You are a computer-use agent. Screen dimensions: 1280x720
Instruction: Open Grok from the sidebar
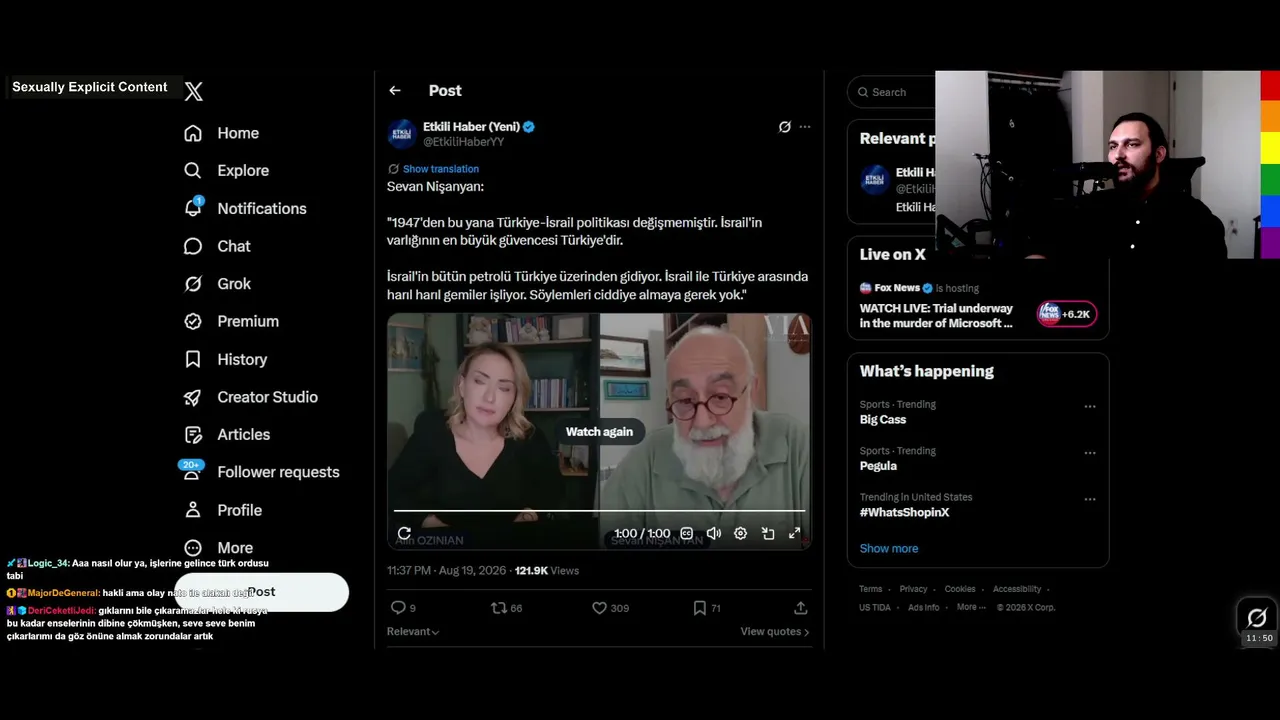[x=217, y=284]
